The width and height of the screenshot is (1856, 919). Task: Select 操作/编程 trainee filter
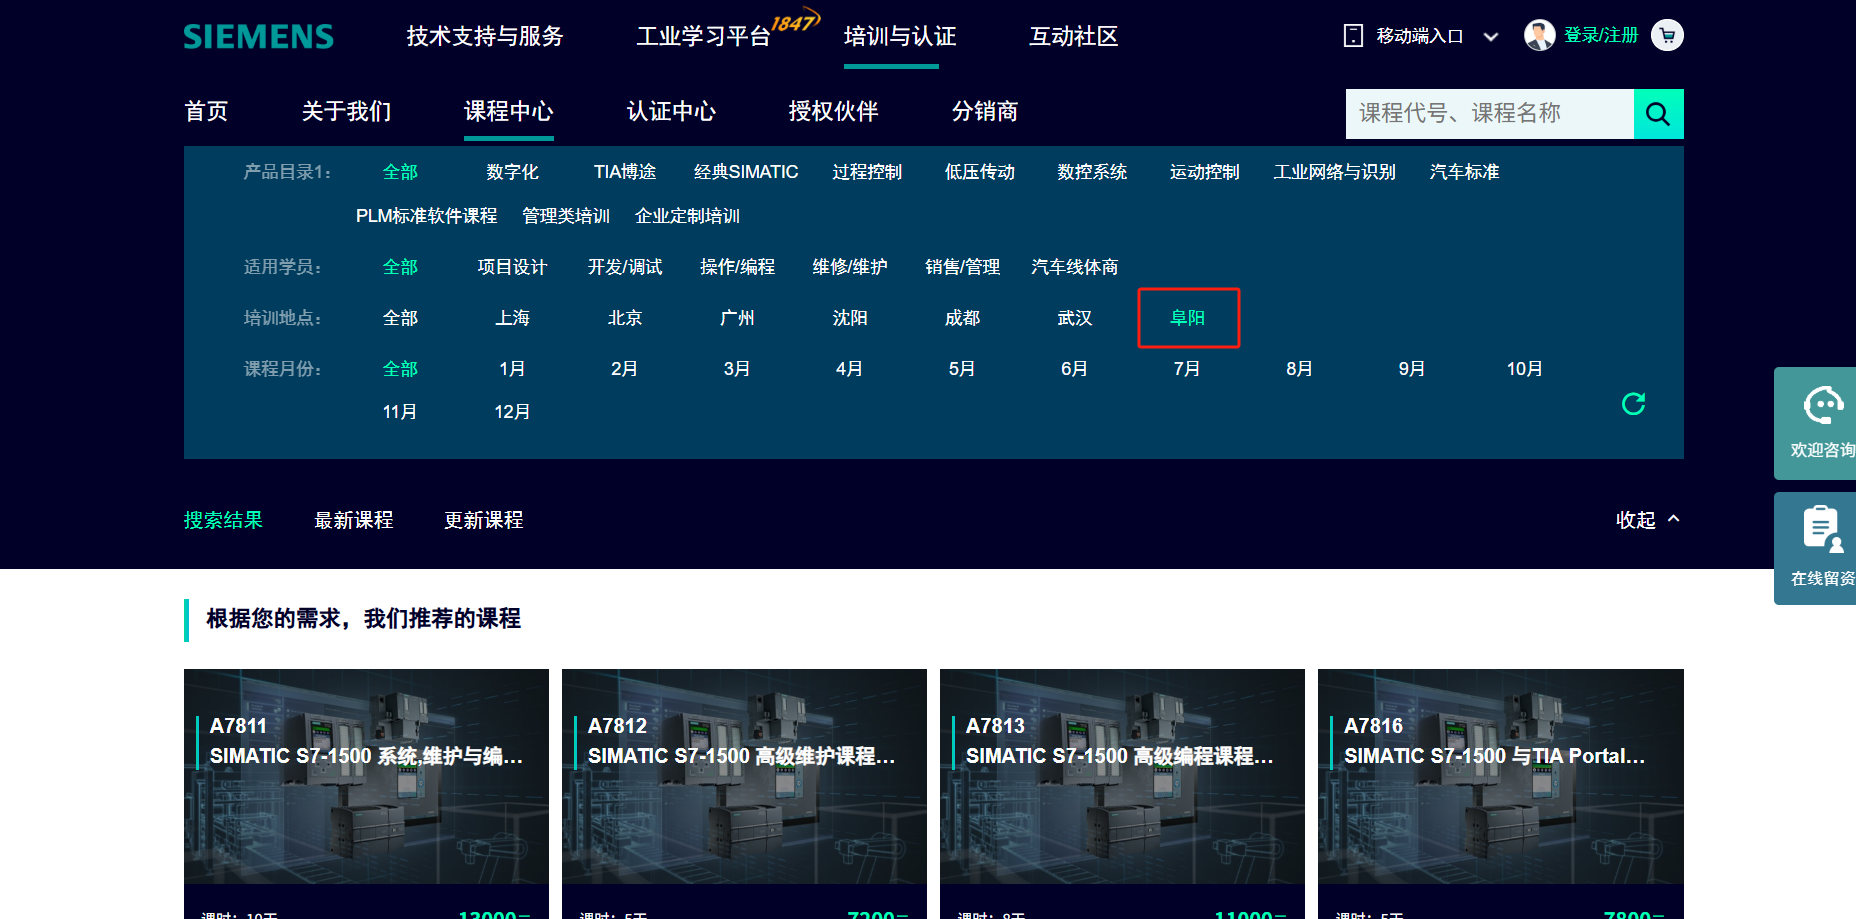tap(738, 267)
